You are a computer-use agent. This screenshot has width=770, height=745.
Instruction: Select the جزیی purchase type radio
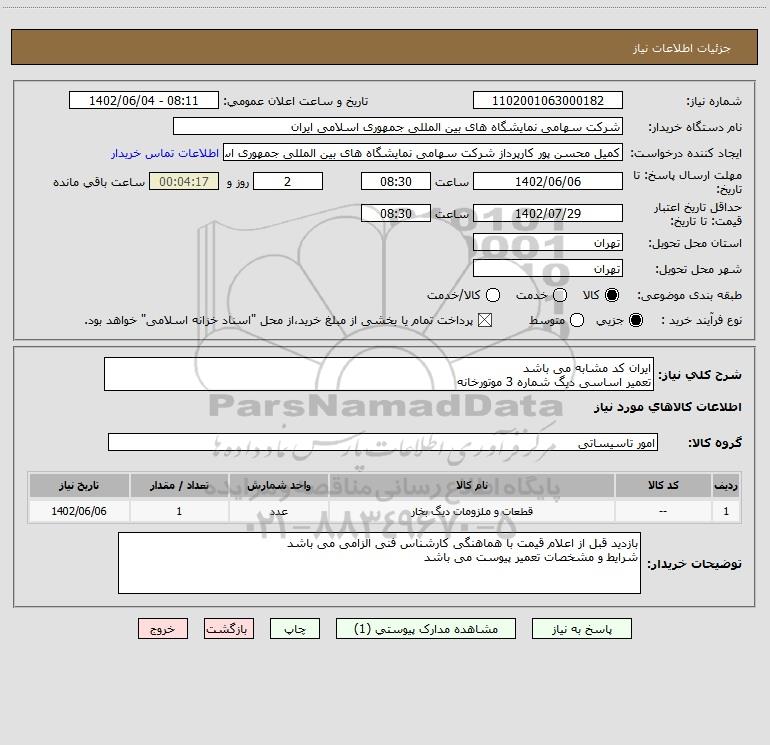tap(636, 320)
